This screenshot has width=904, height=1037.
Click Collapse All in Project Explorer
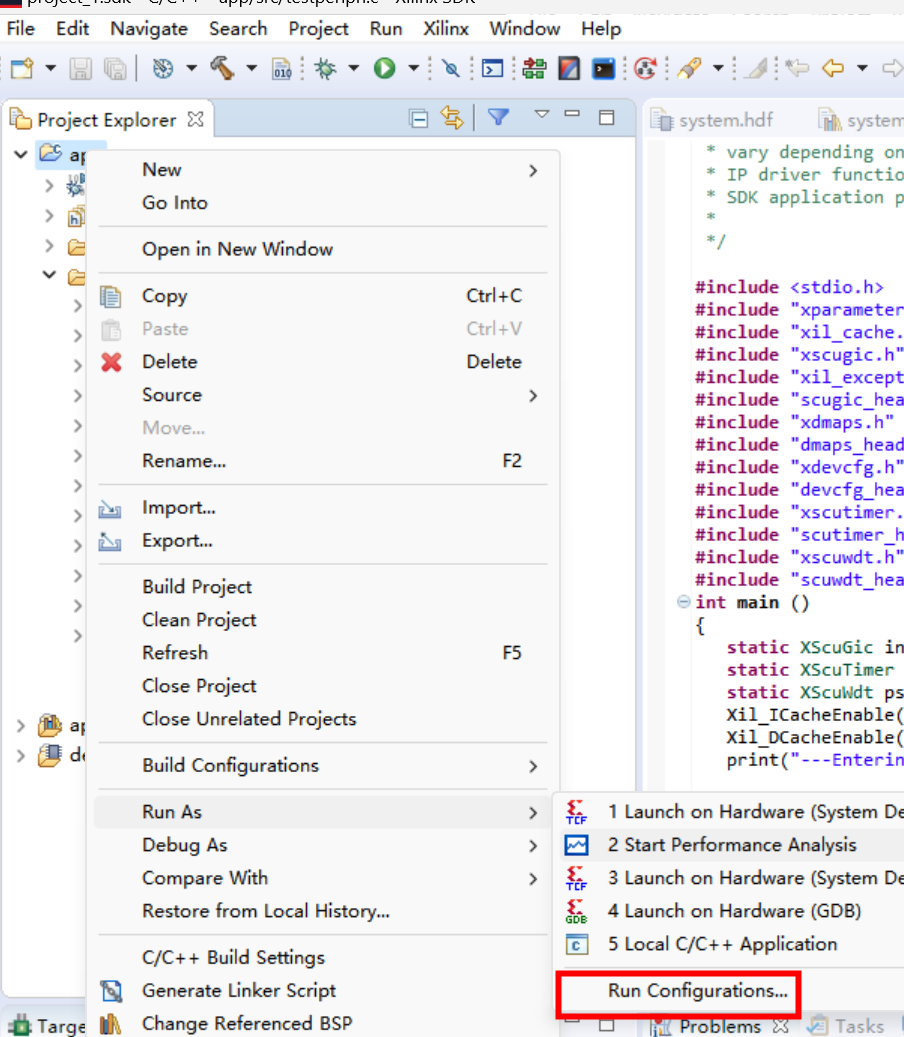419,119
